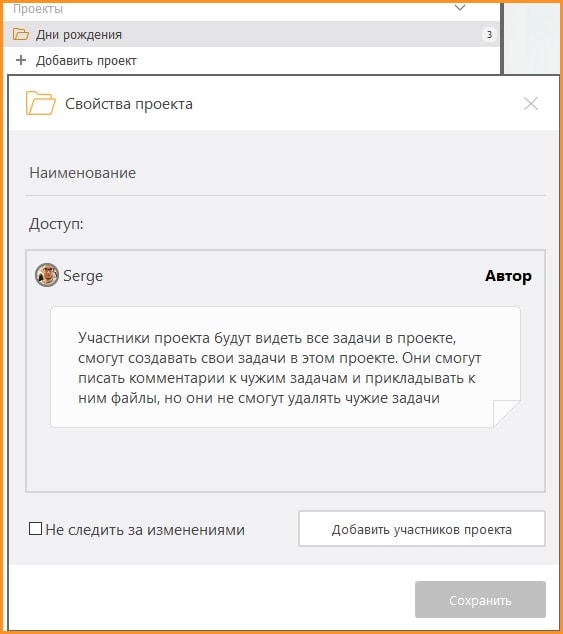Close the Свойства проекта dialog

(531, 104)
